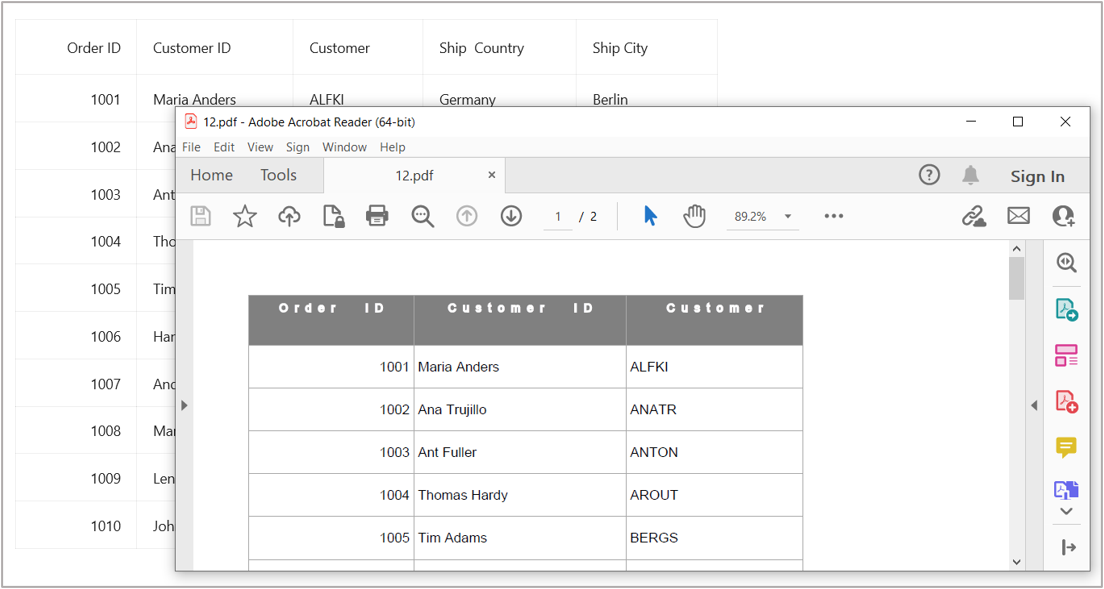This screenshot has width=1104, height=589.
Task: Send the file by email envelope icon
Action: point(1018,216)
